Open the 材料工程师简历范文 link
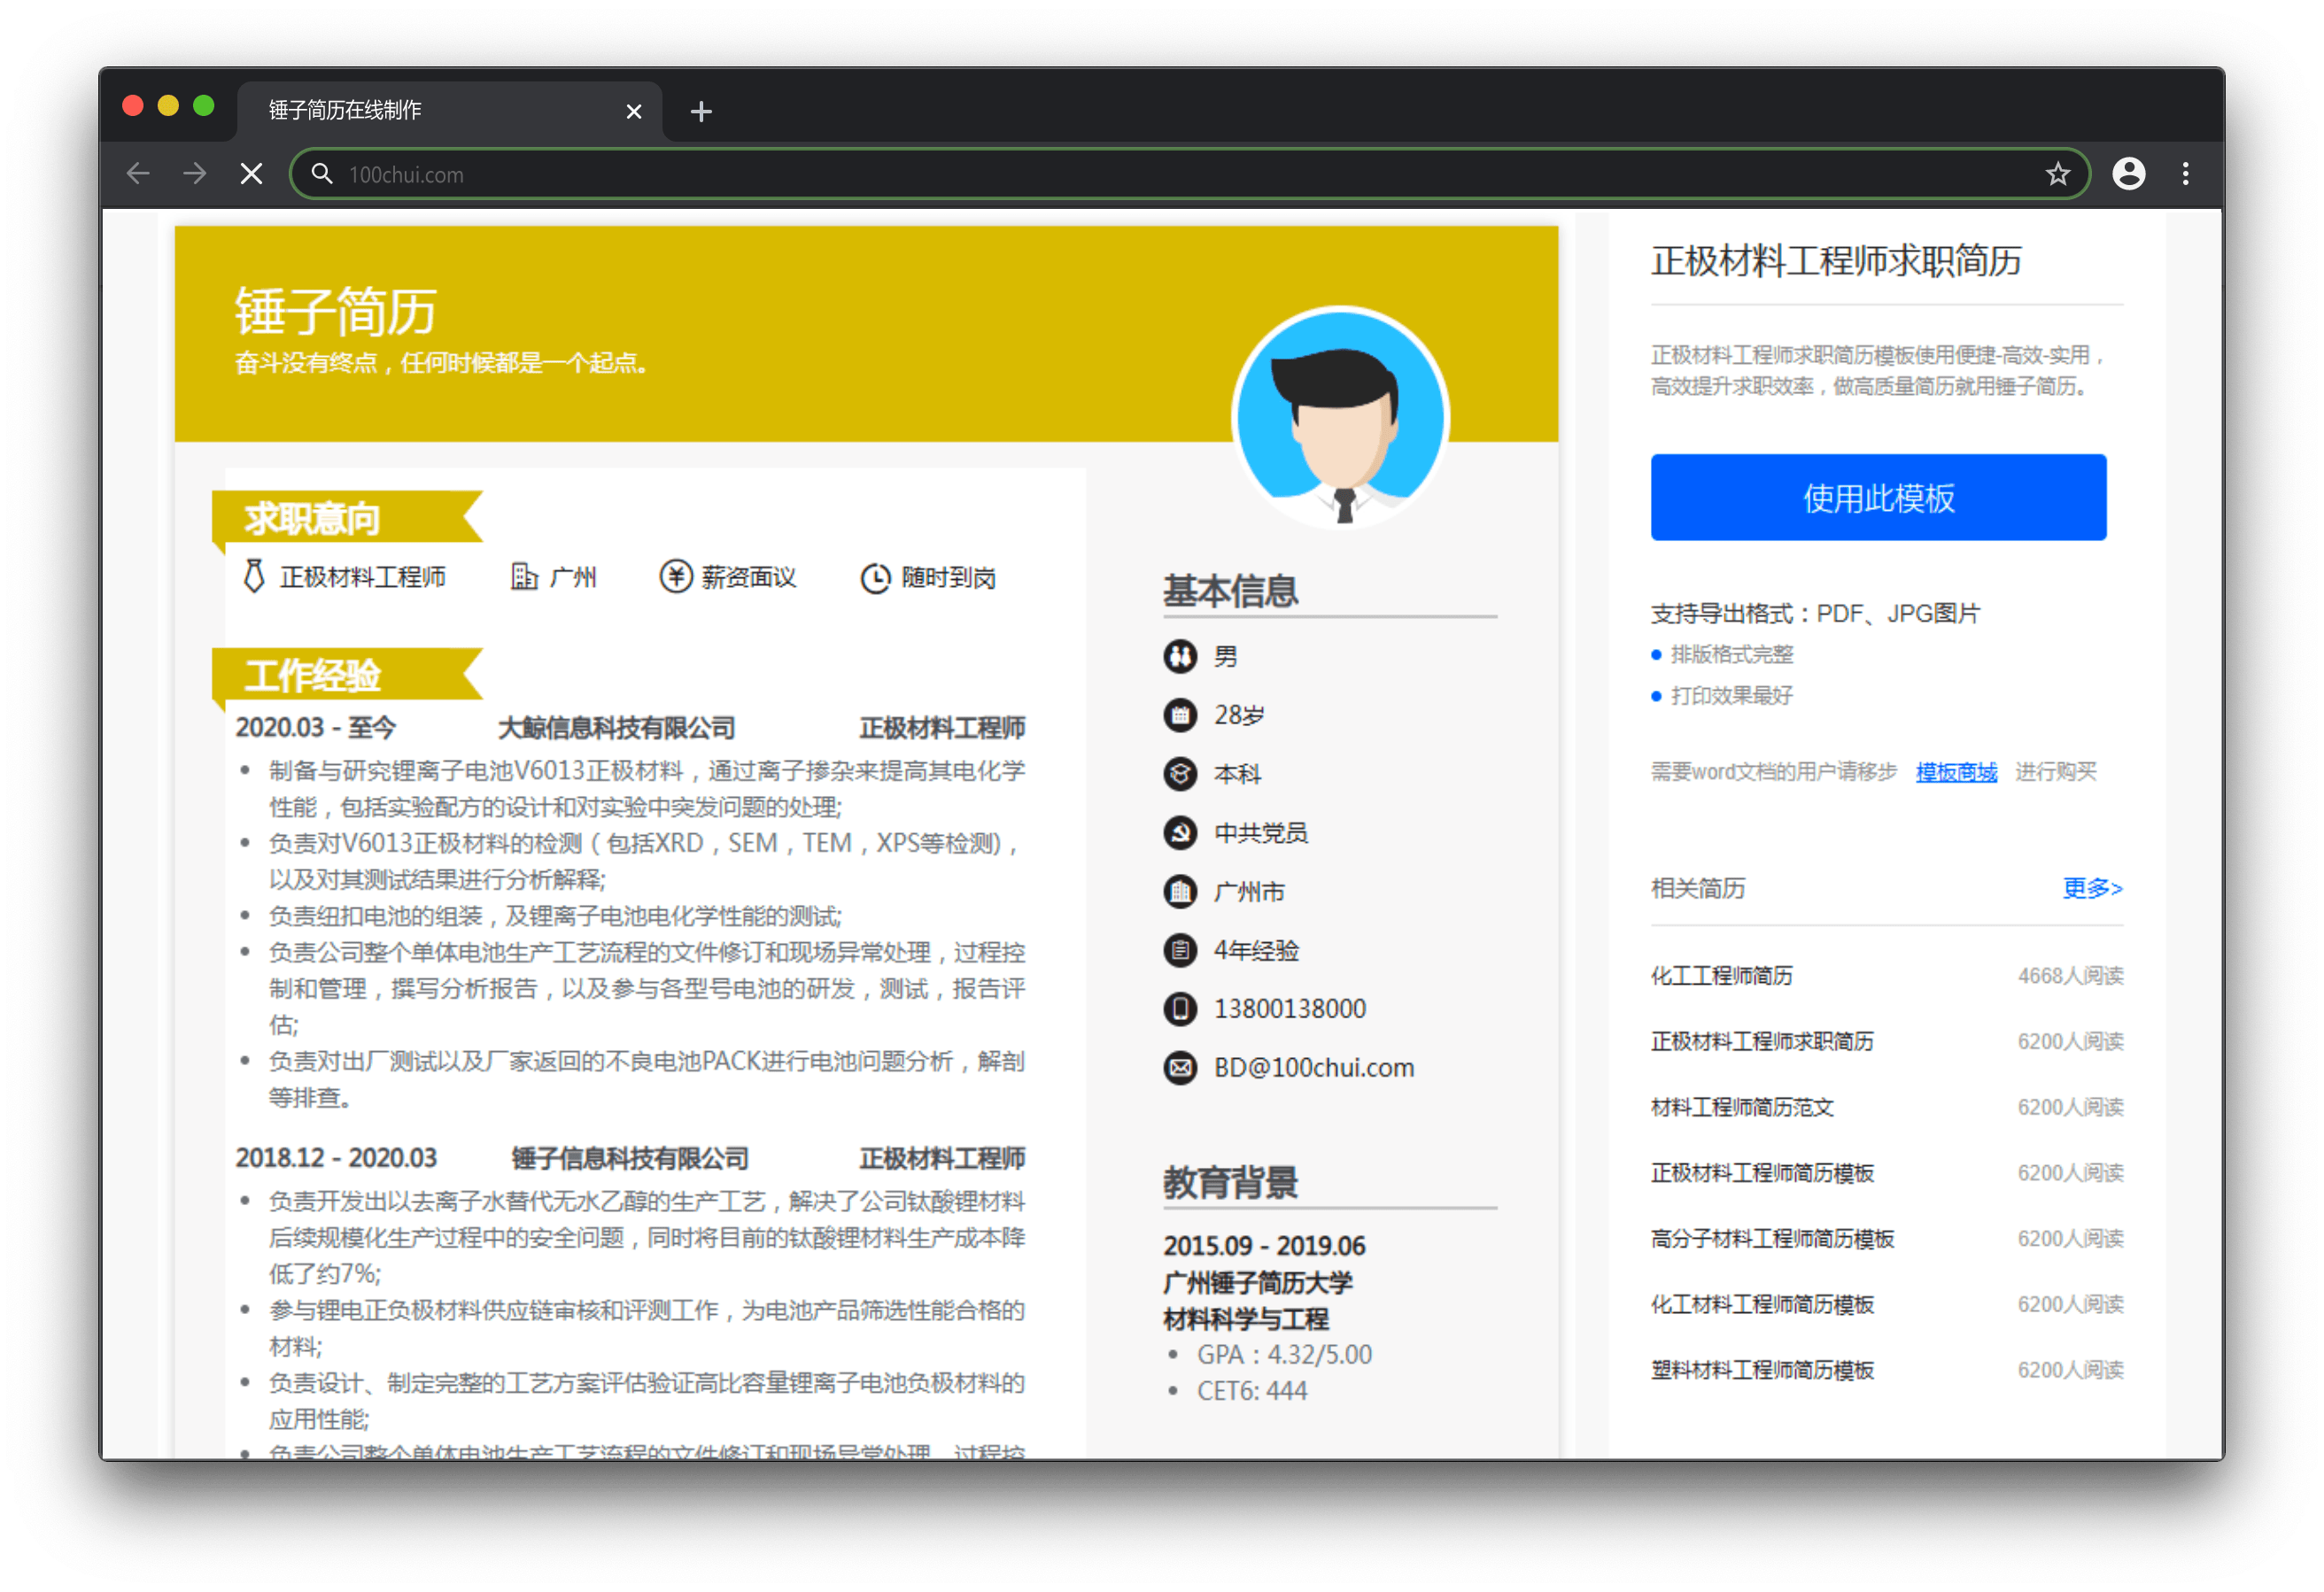 (1742, 1107)
